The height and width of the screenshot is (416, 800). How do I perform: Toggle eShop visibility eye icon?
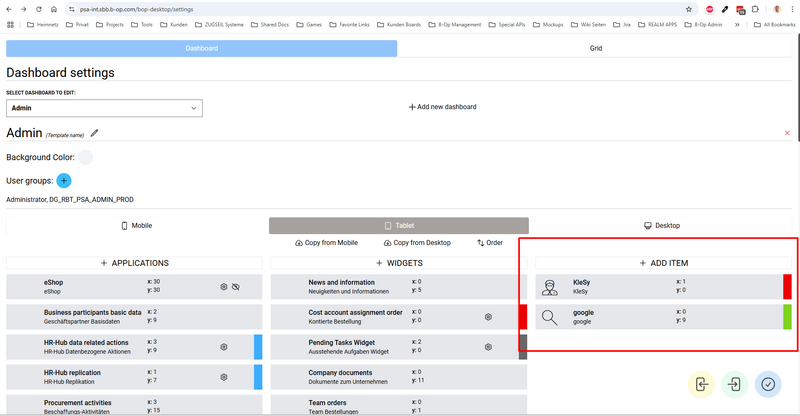pyautogui.click(x=237, y=287)
